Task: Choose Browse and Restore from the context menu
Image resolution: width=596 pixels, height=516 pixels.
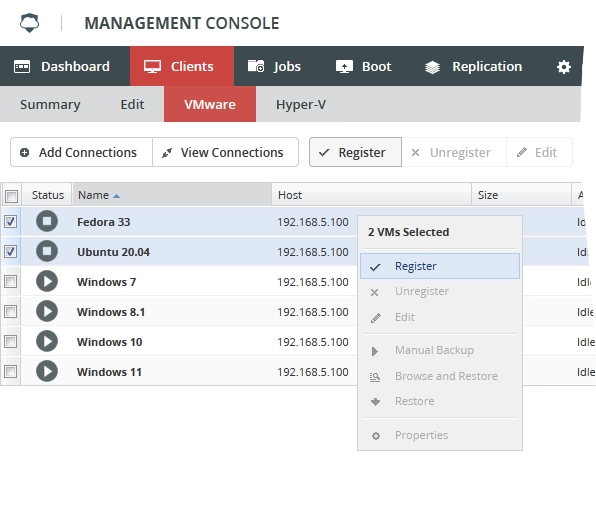Action: pos(440,376)
